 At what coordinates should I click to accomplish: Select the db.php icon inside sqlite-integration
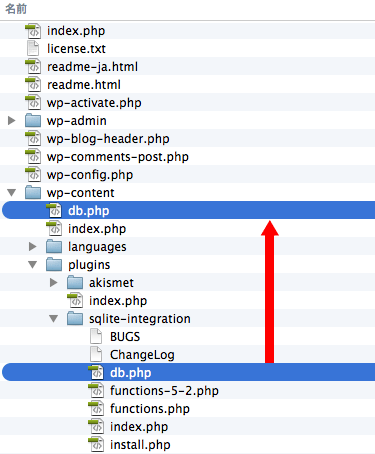click(96, 373)
